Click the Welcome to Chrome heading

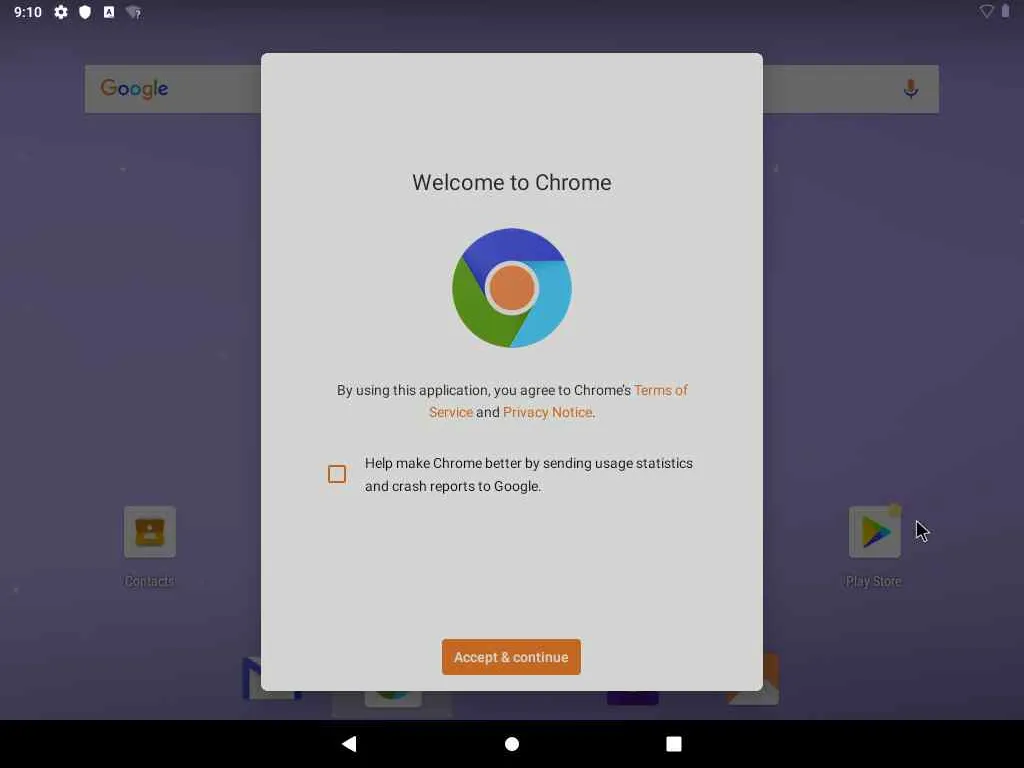tap(511, 182)
